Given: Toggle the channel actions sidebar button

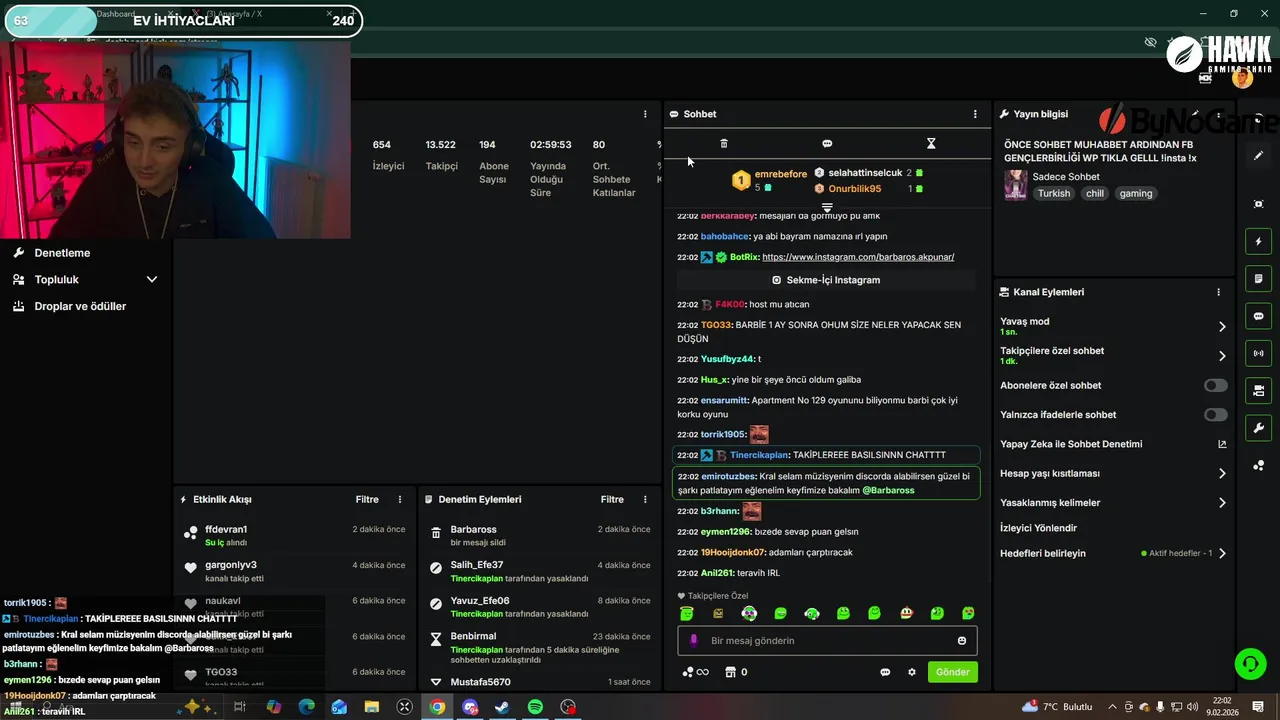Looking at the screenshot, I should 1258,390.
